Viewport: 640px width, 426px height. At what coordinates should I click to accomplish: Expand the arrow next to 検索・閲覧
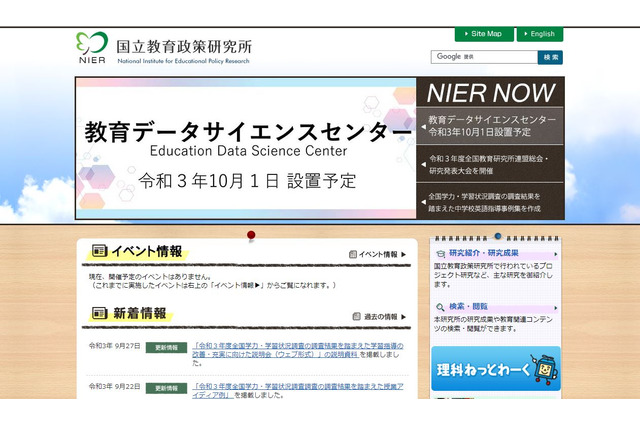tap(556, 308)
